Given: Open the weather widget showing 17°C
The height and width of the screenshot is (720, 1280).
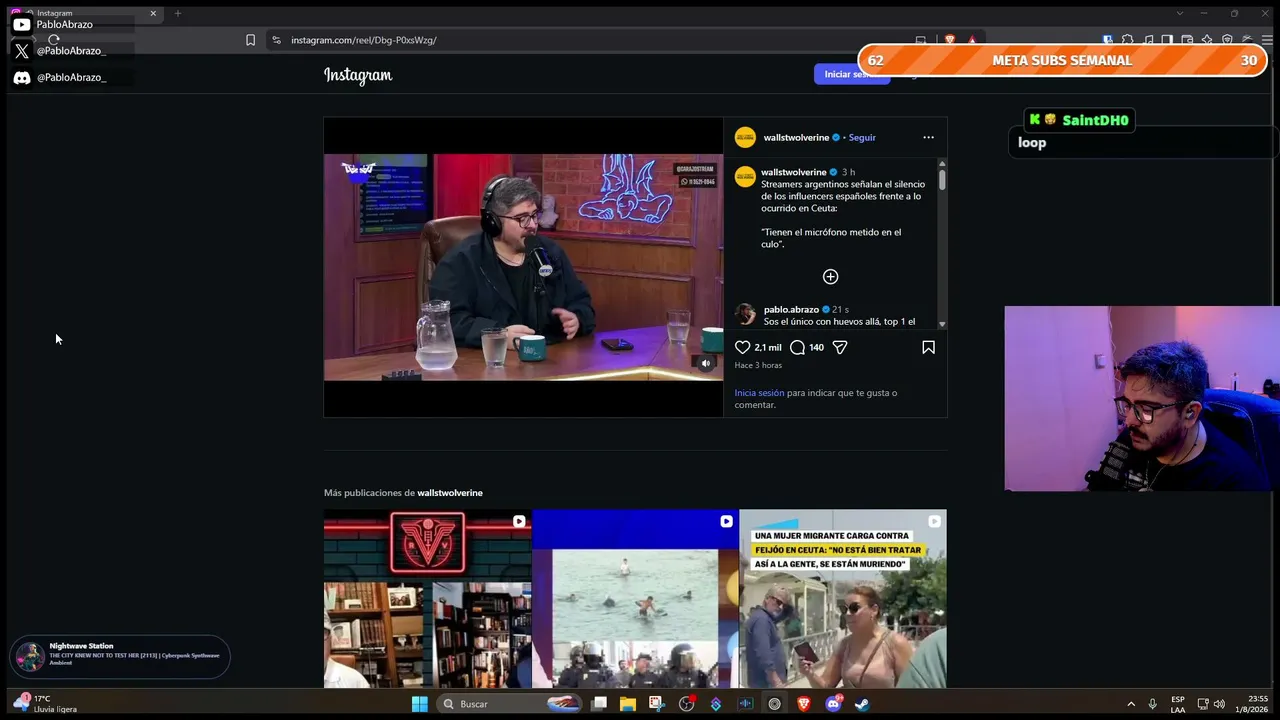Looking at the screenshot, I should coord(45,704).
